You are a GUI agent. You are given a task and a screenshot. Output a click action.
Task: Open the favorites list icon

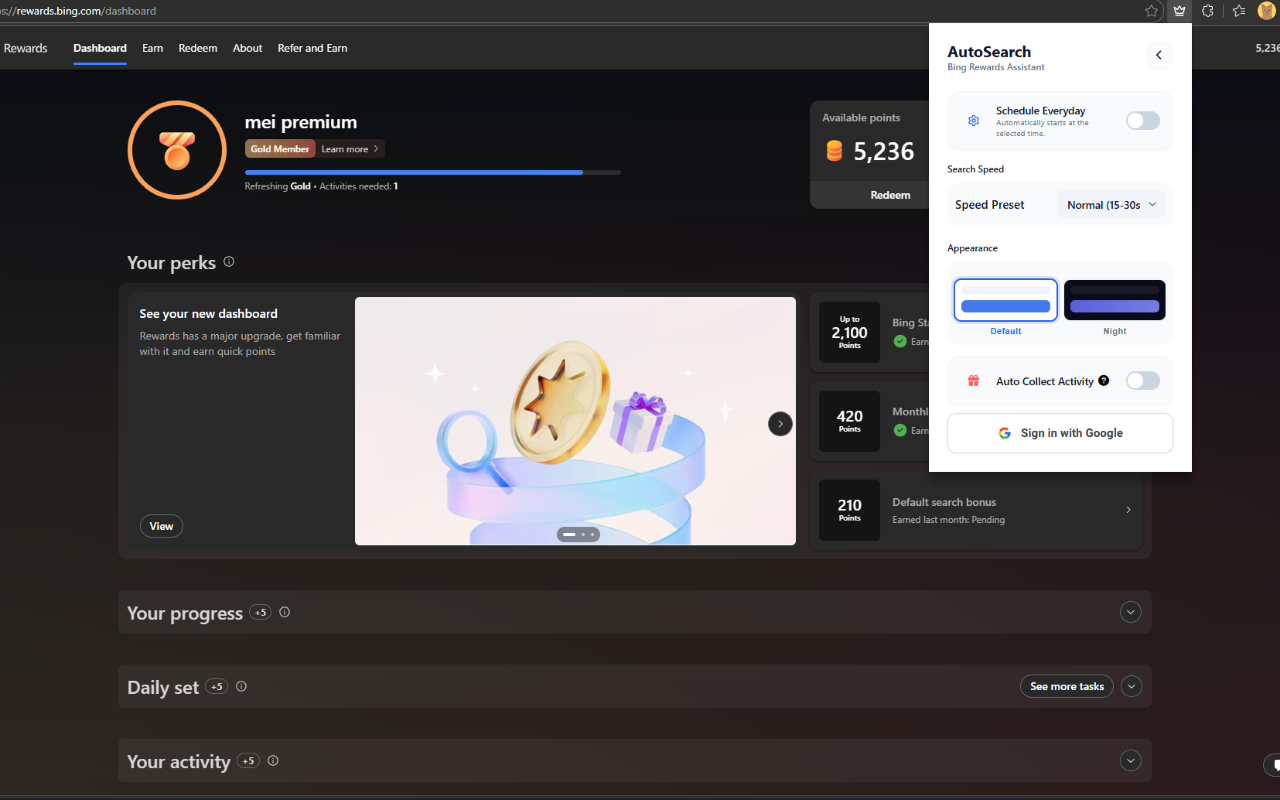[1239, 11]
